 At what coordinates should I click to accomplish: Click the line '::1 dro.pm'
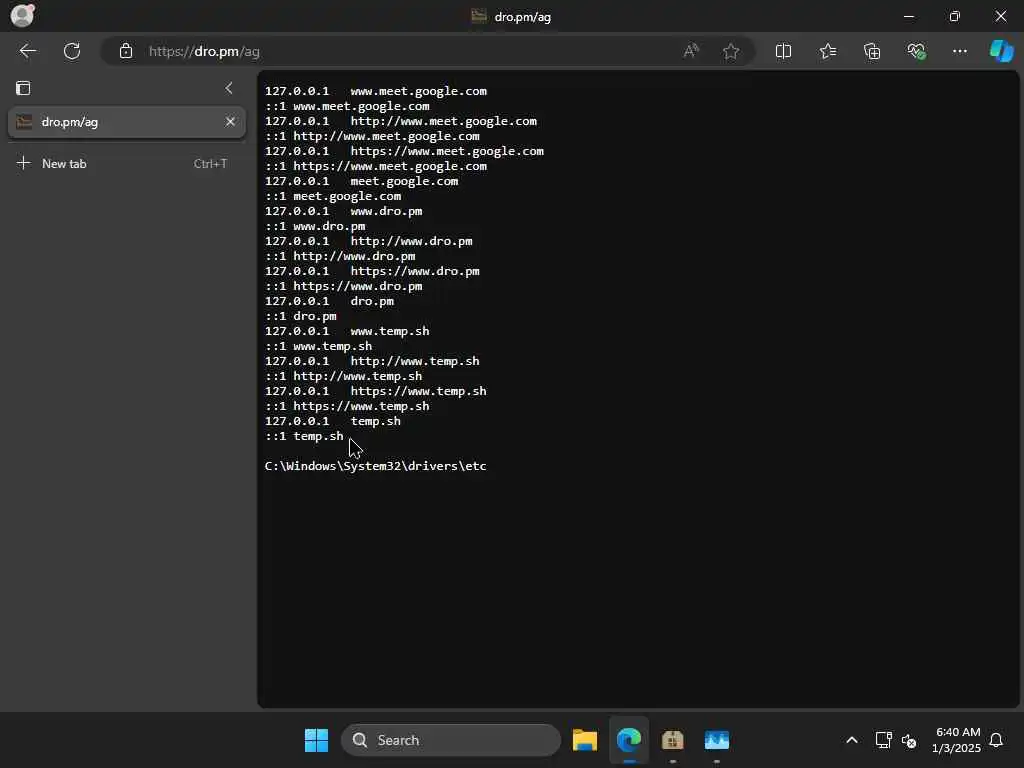(300, 316)
